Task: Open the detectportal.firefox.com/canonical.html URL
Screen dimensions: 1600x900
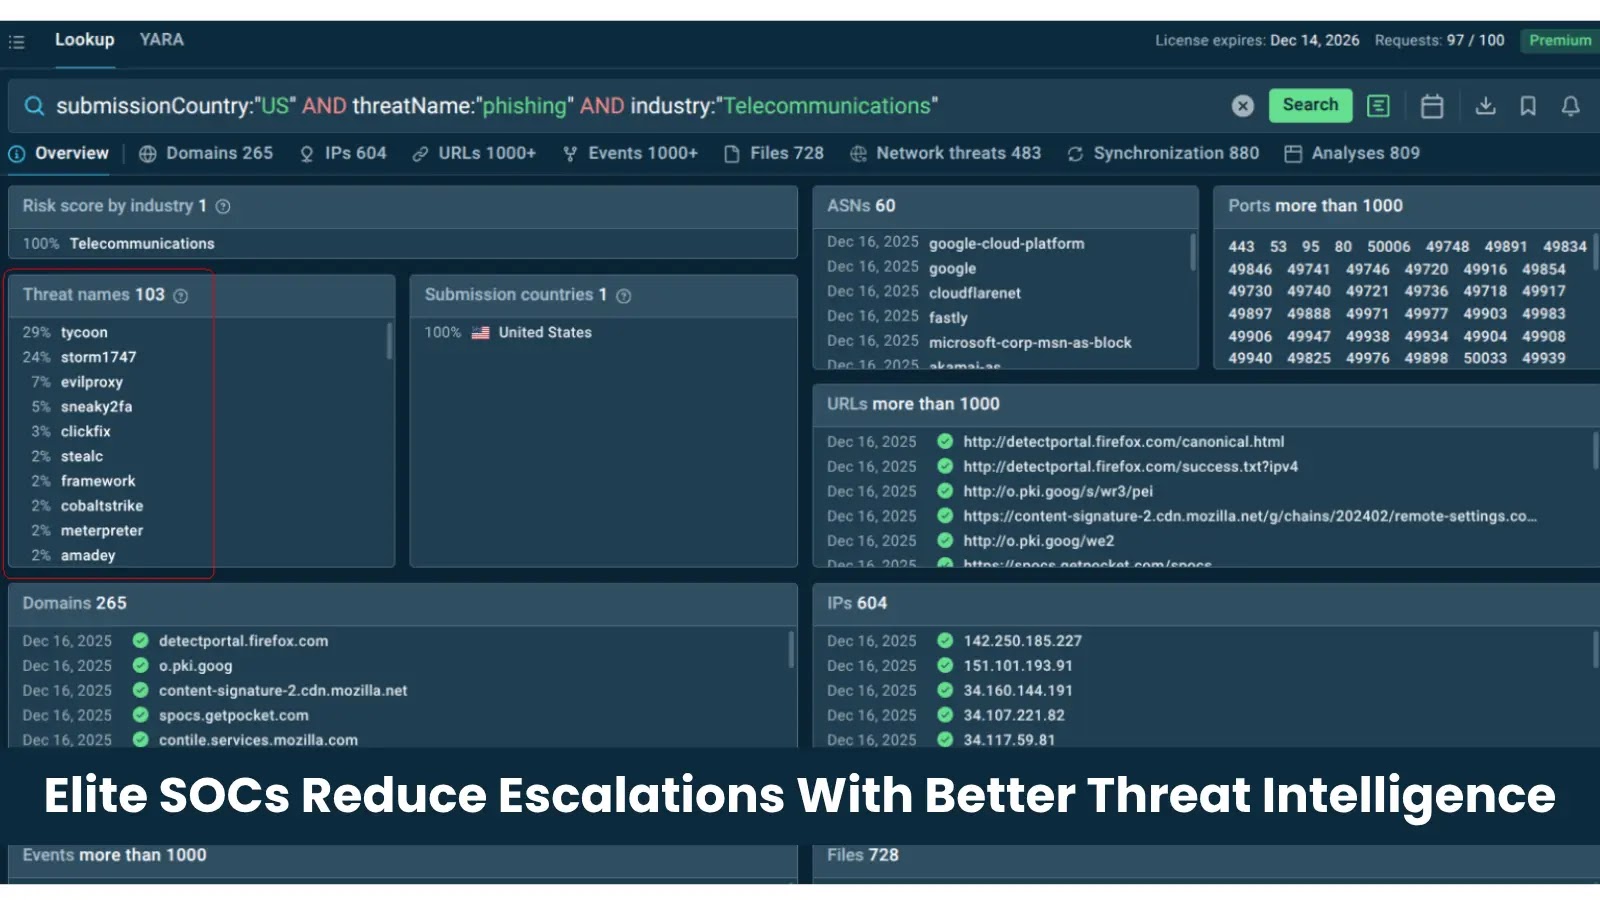Action: click(1124, 441)
